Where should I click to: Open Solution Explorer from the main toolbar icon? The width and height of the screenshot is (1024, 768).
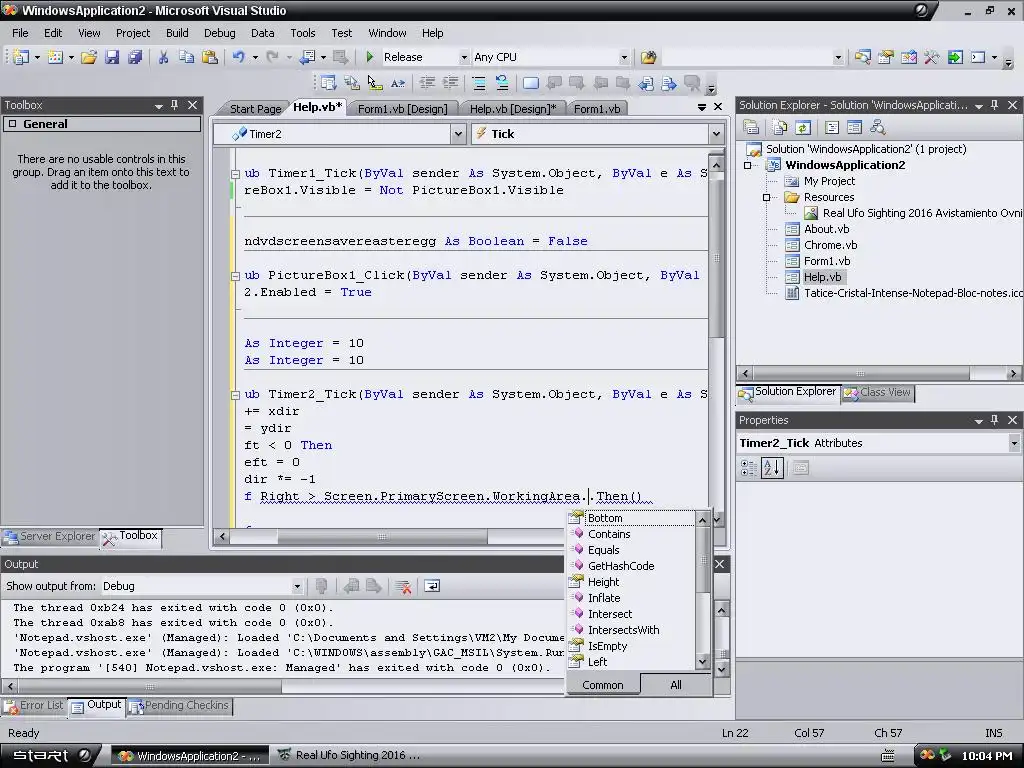pyautogui.click(x=863, y=57)
